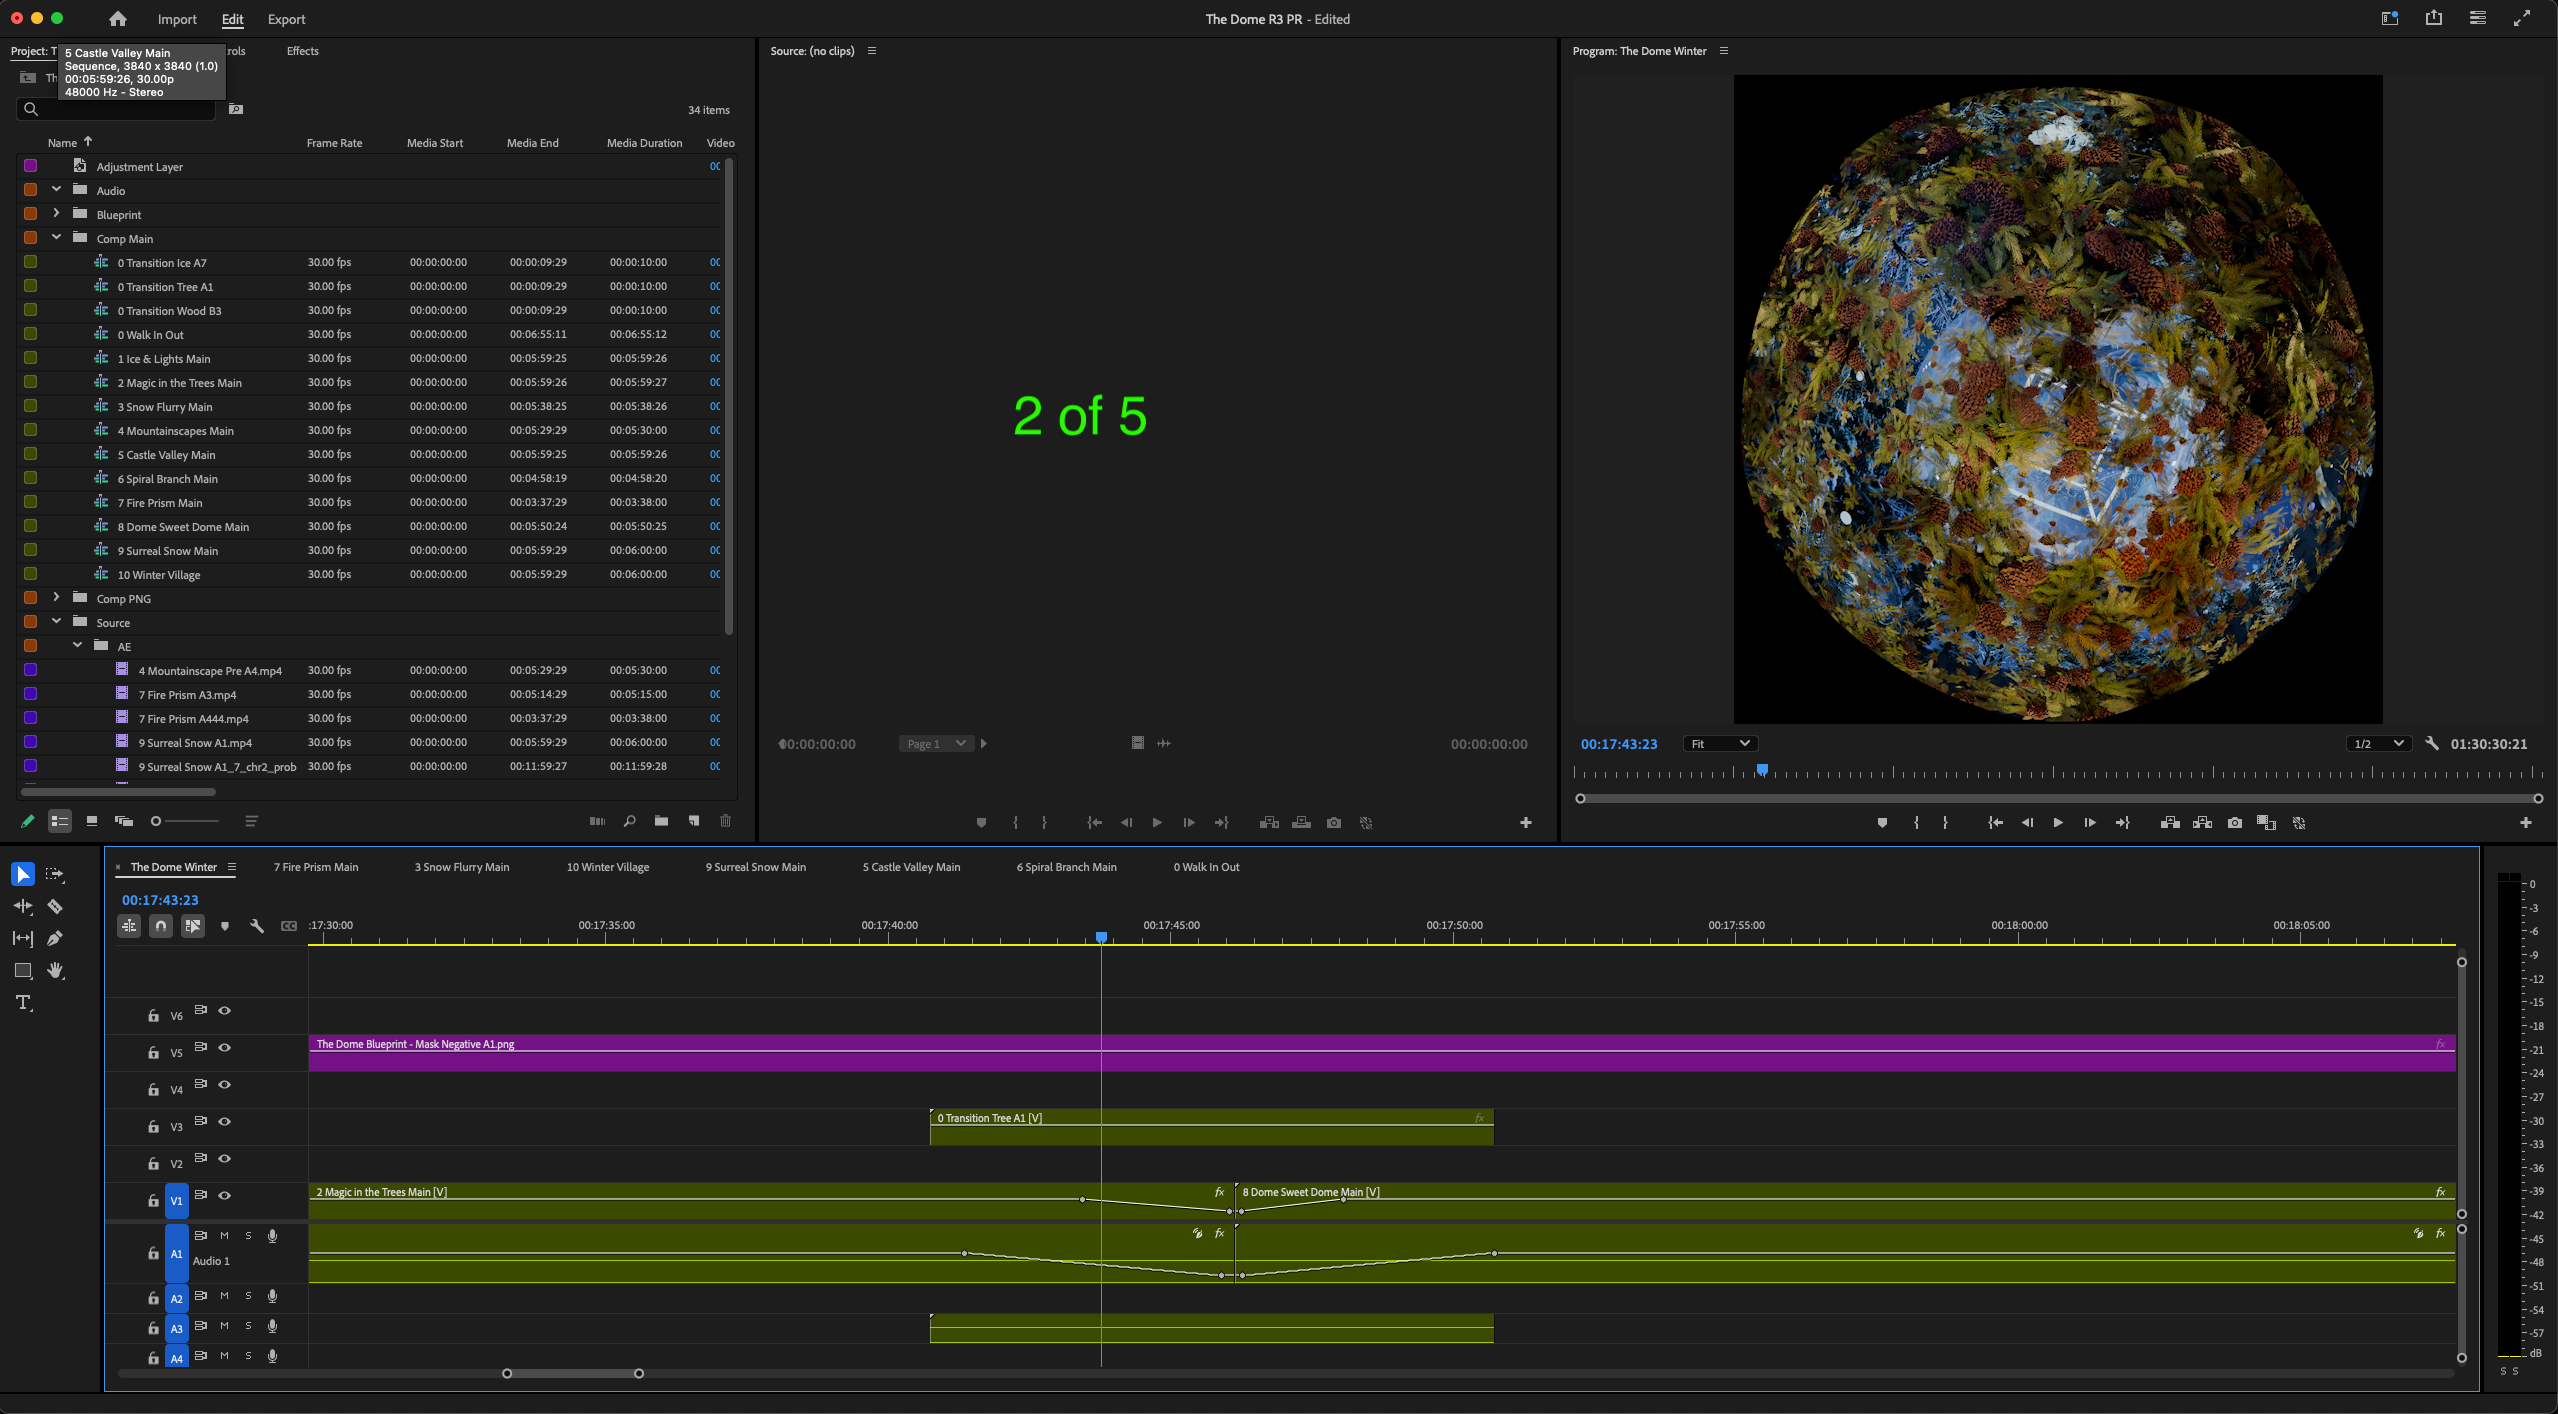Screen dimensions: 2558x1414
Task: Click the Ripple Edit tool
Action: click(x=23, y=906)
